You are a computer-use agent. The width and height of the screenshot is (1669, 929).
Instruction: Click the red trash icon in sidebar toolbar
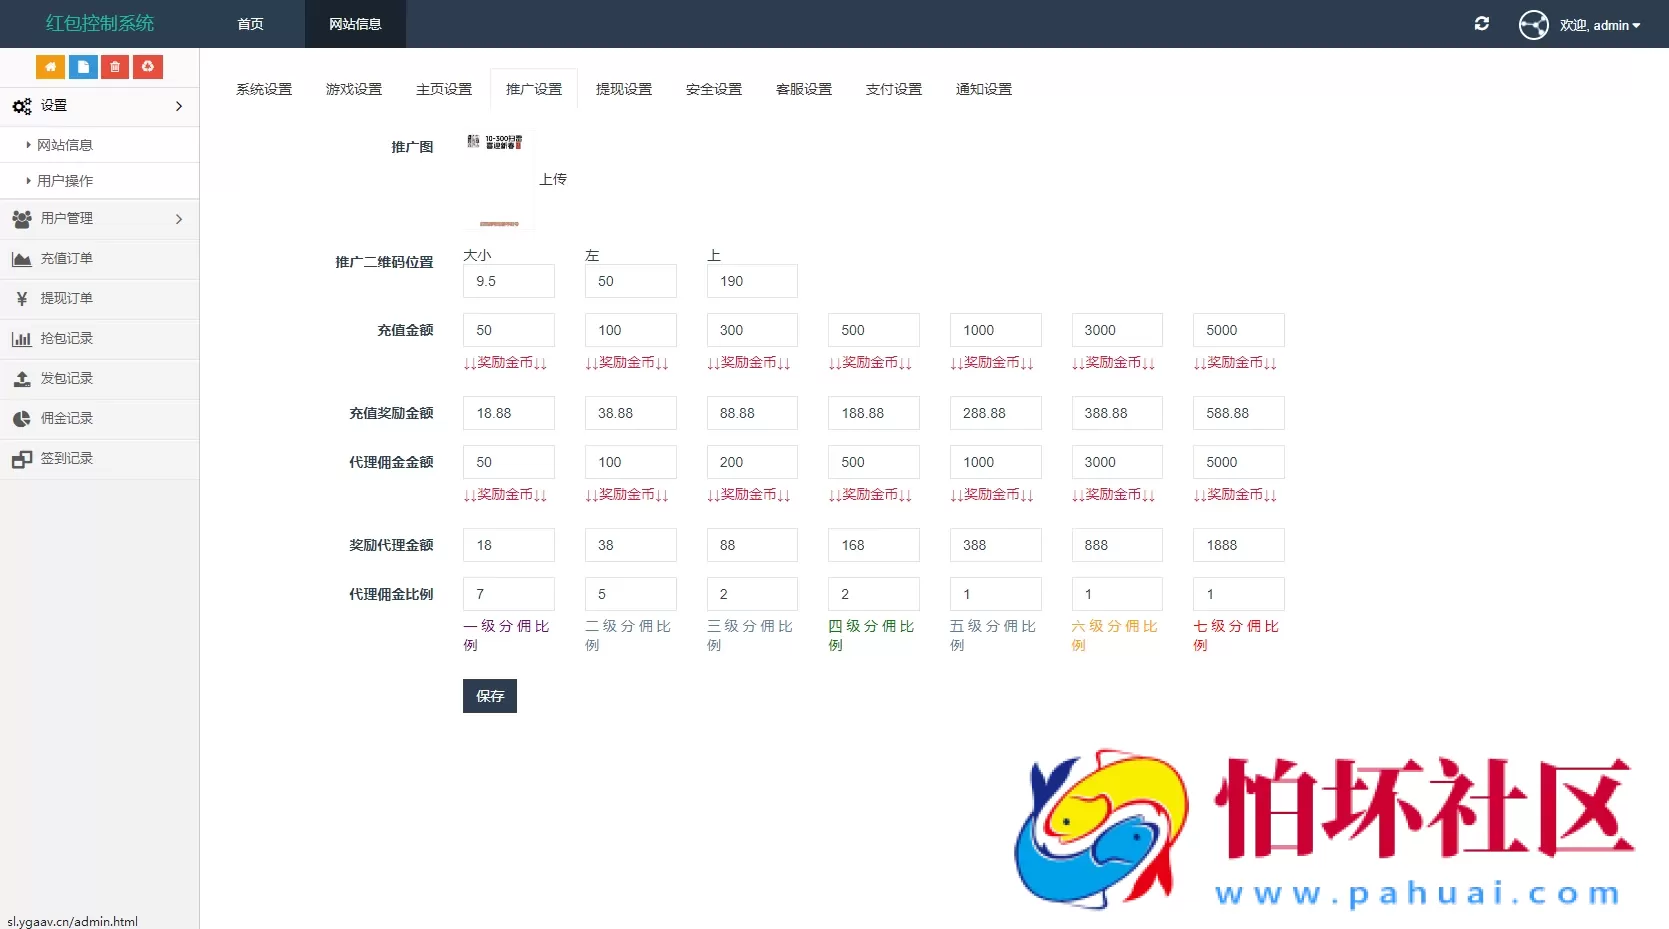point(114,67)
